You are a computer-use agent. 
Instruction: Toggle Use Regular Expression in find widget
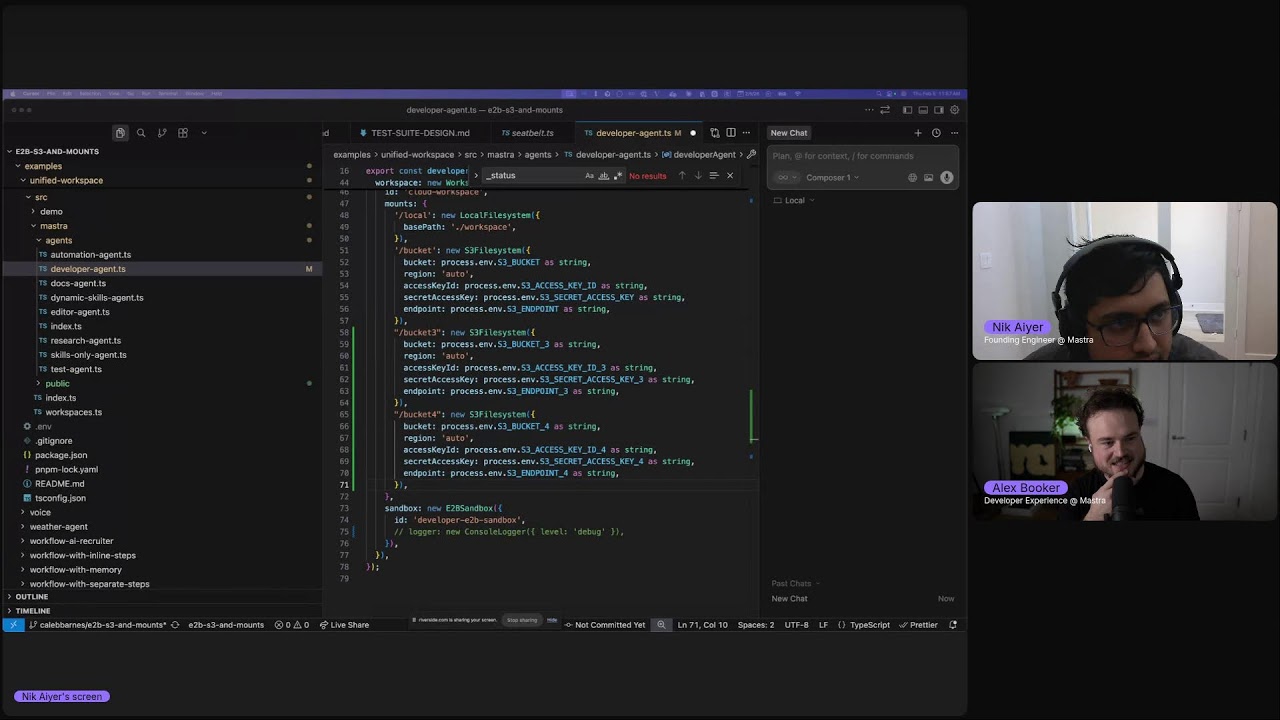click(617, 176)
